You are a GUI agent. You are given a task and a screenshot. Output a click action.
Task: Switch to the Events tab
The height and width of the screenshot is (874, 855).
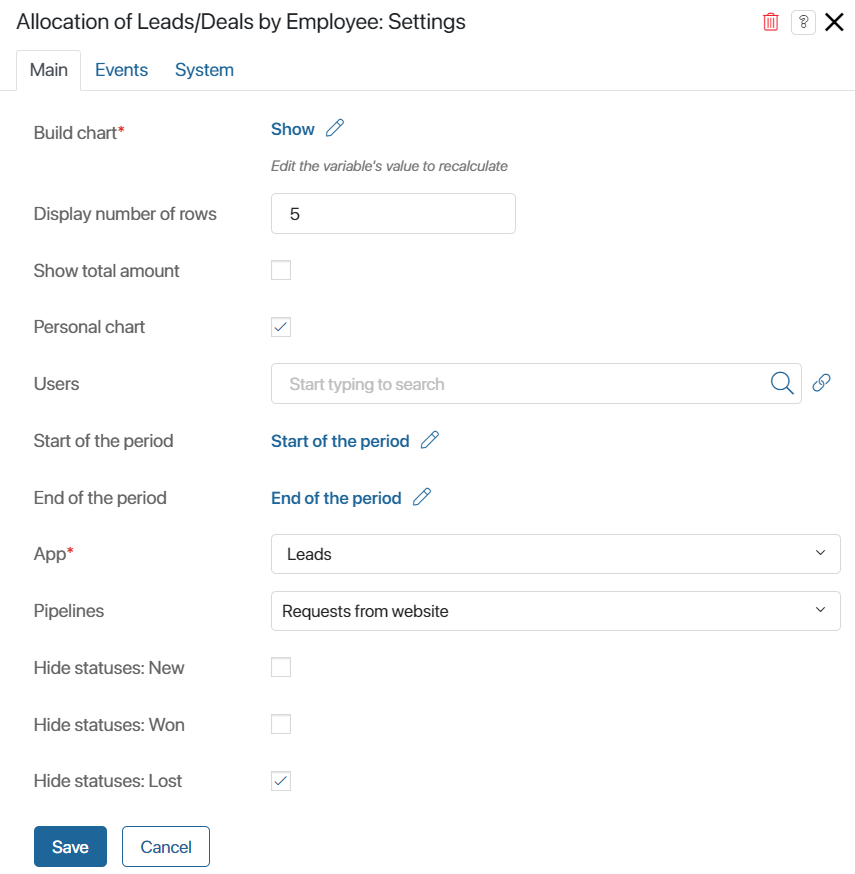(121, 70)
